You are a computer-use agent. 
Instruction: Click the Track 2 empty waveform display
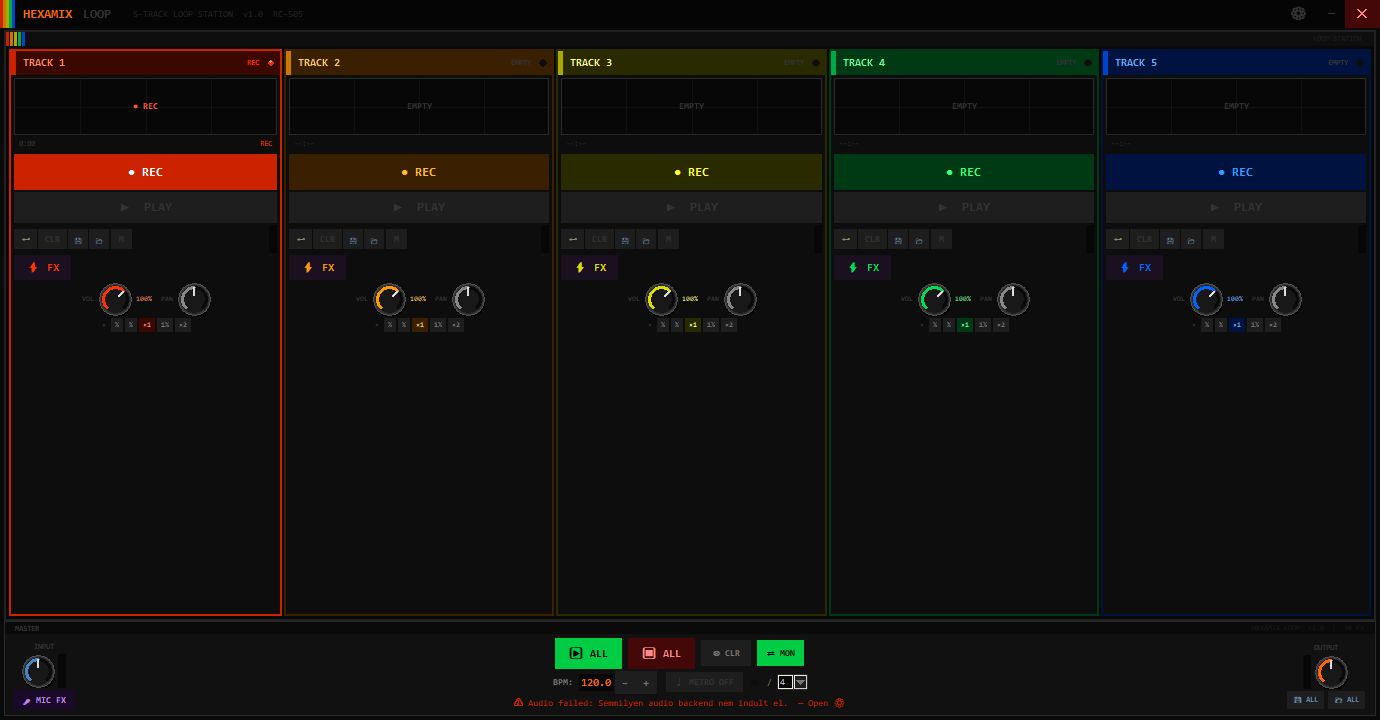click(419, 106)
